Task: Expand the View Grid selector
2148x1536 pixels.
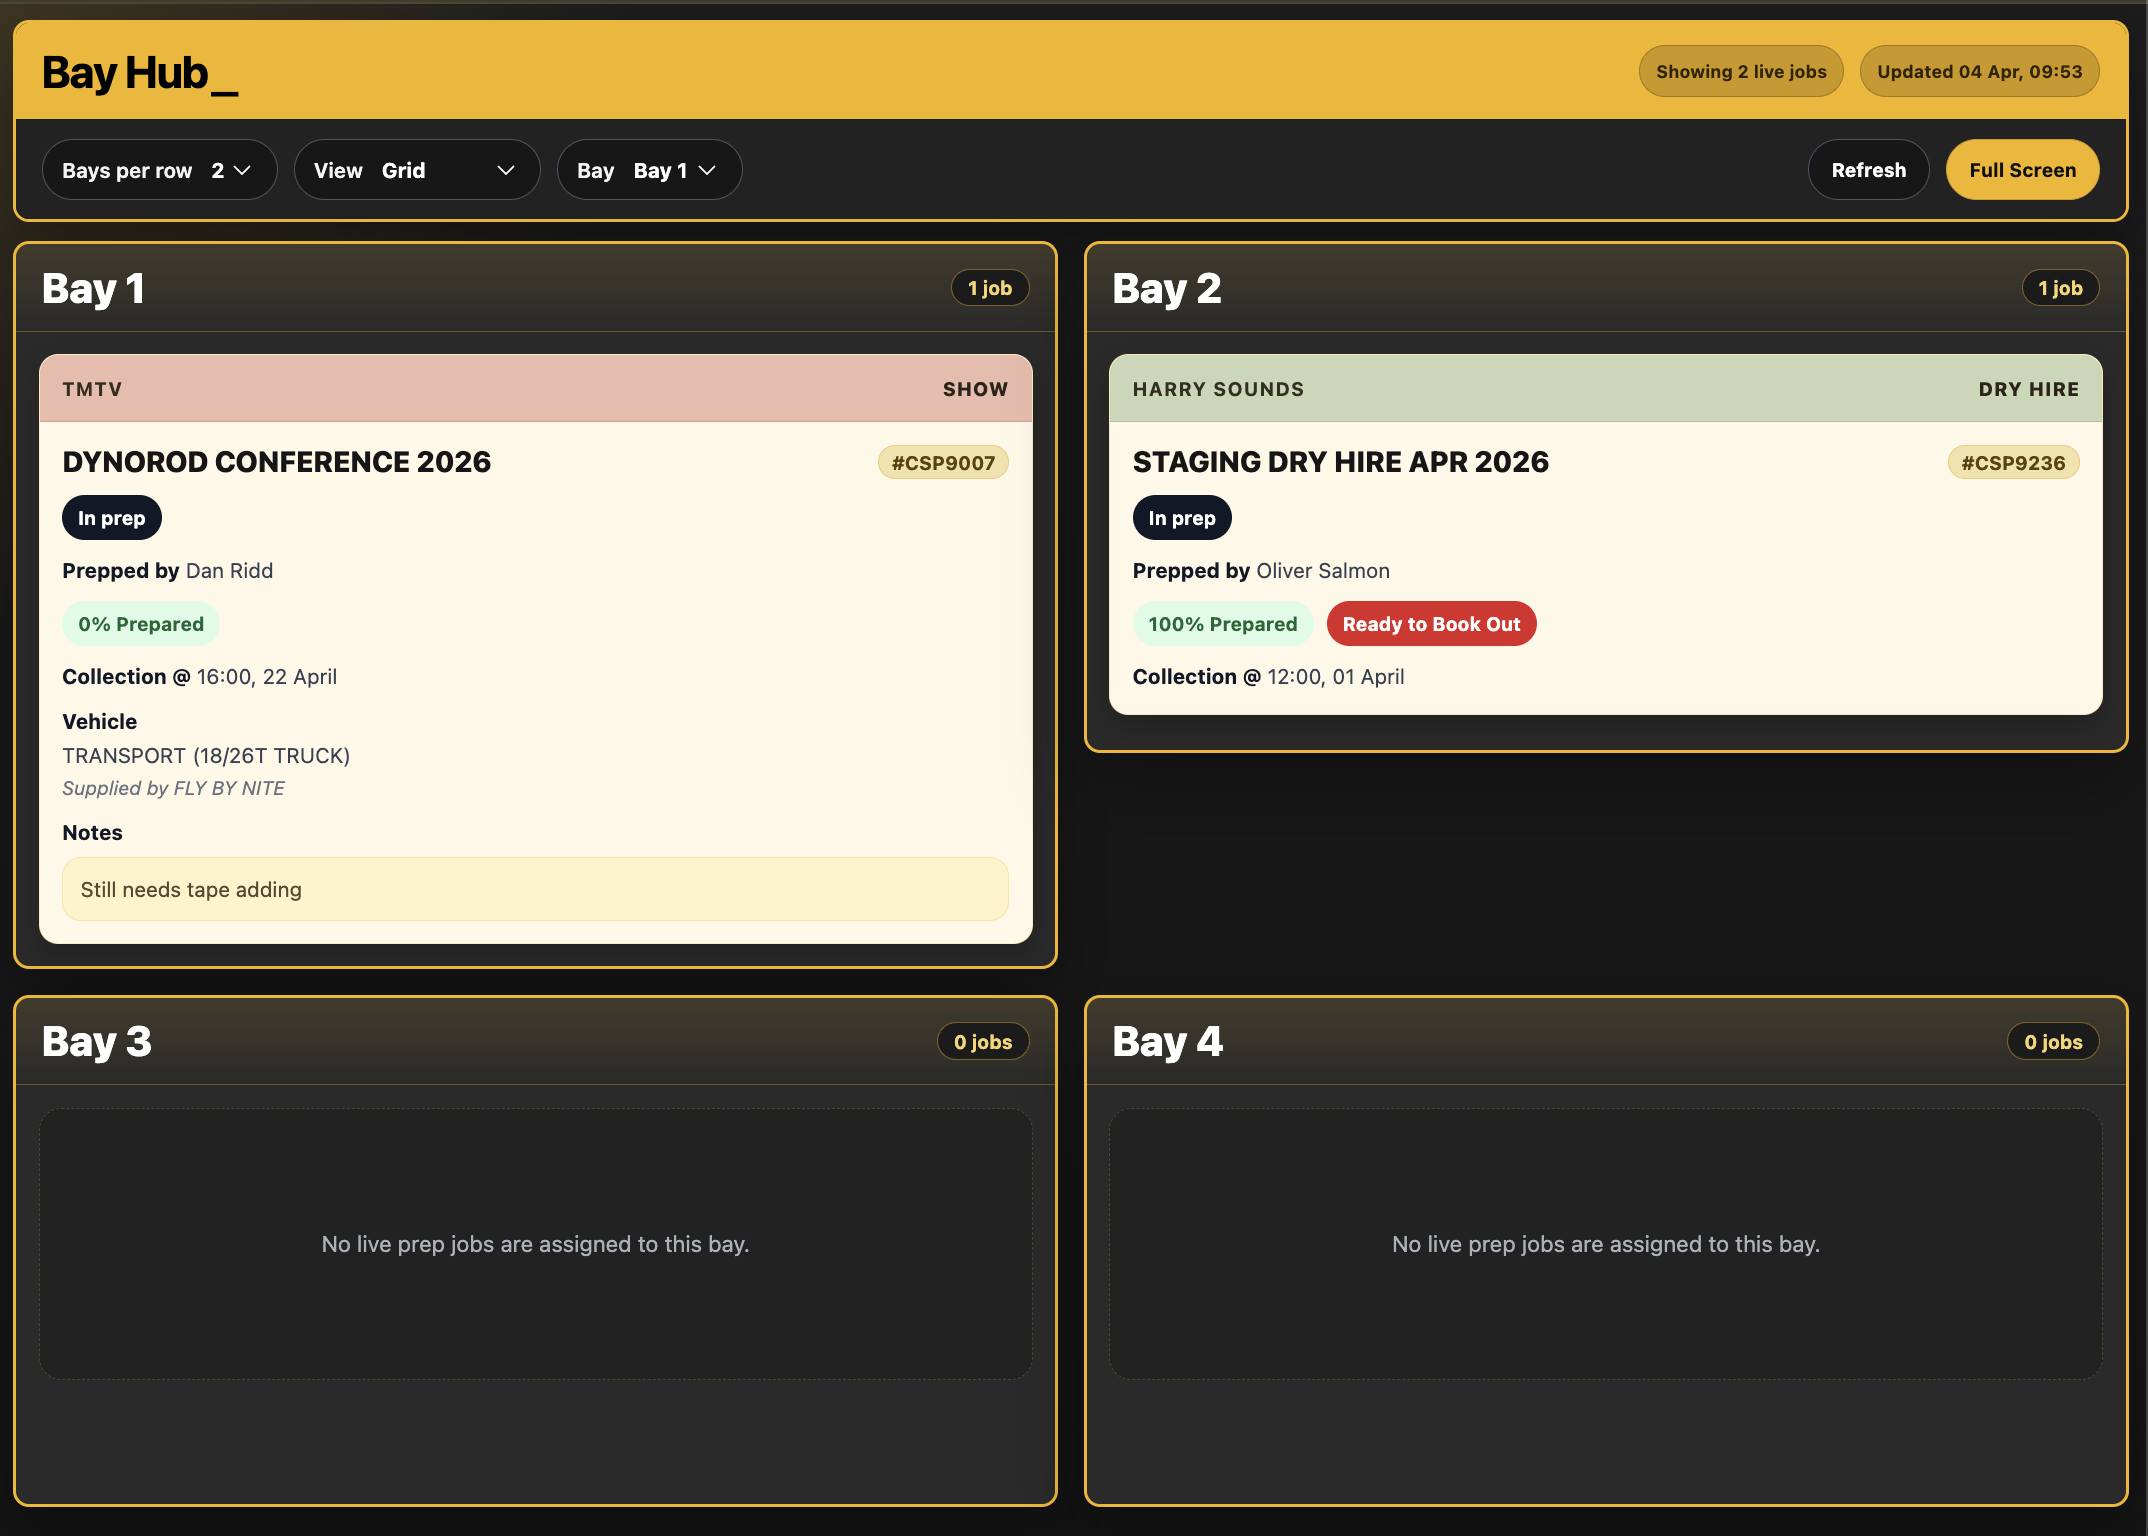Action: tap(417, 170)
